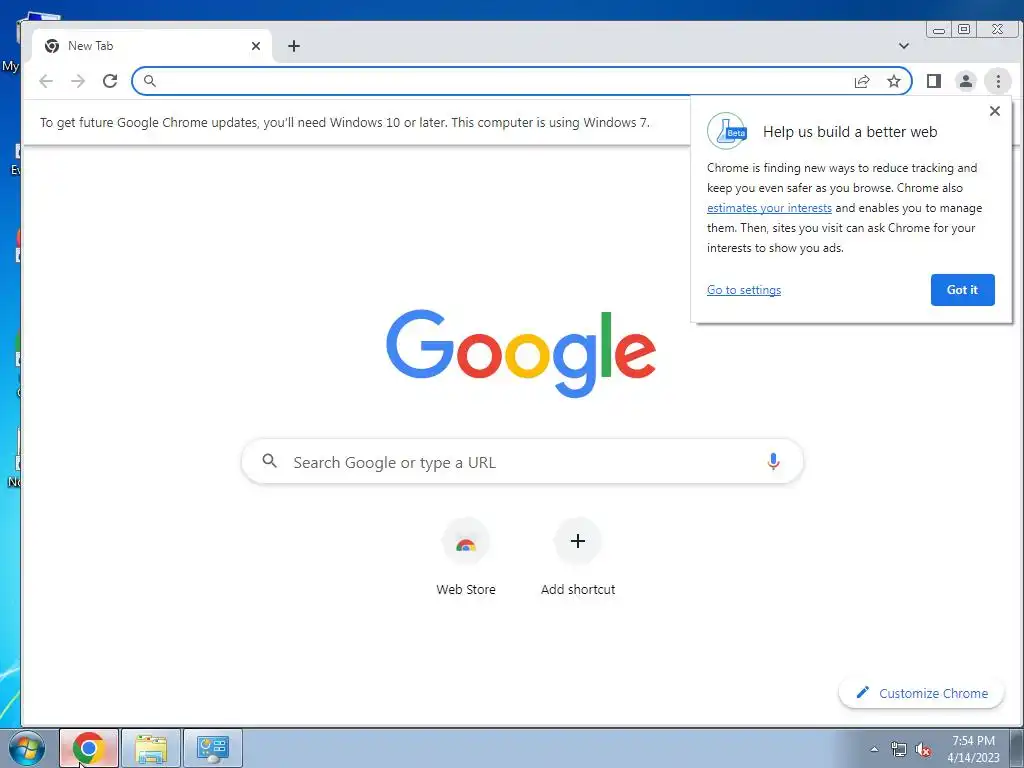Click the Help us build a better web heading
The image size is (1024, 768).
pos(850,131)
